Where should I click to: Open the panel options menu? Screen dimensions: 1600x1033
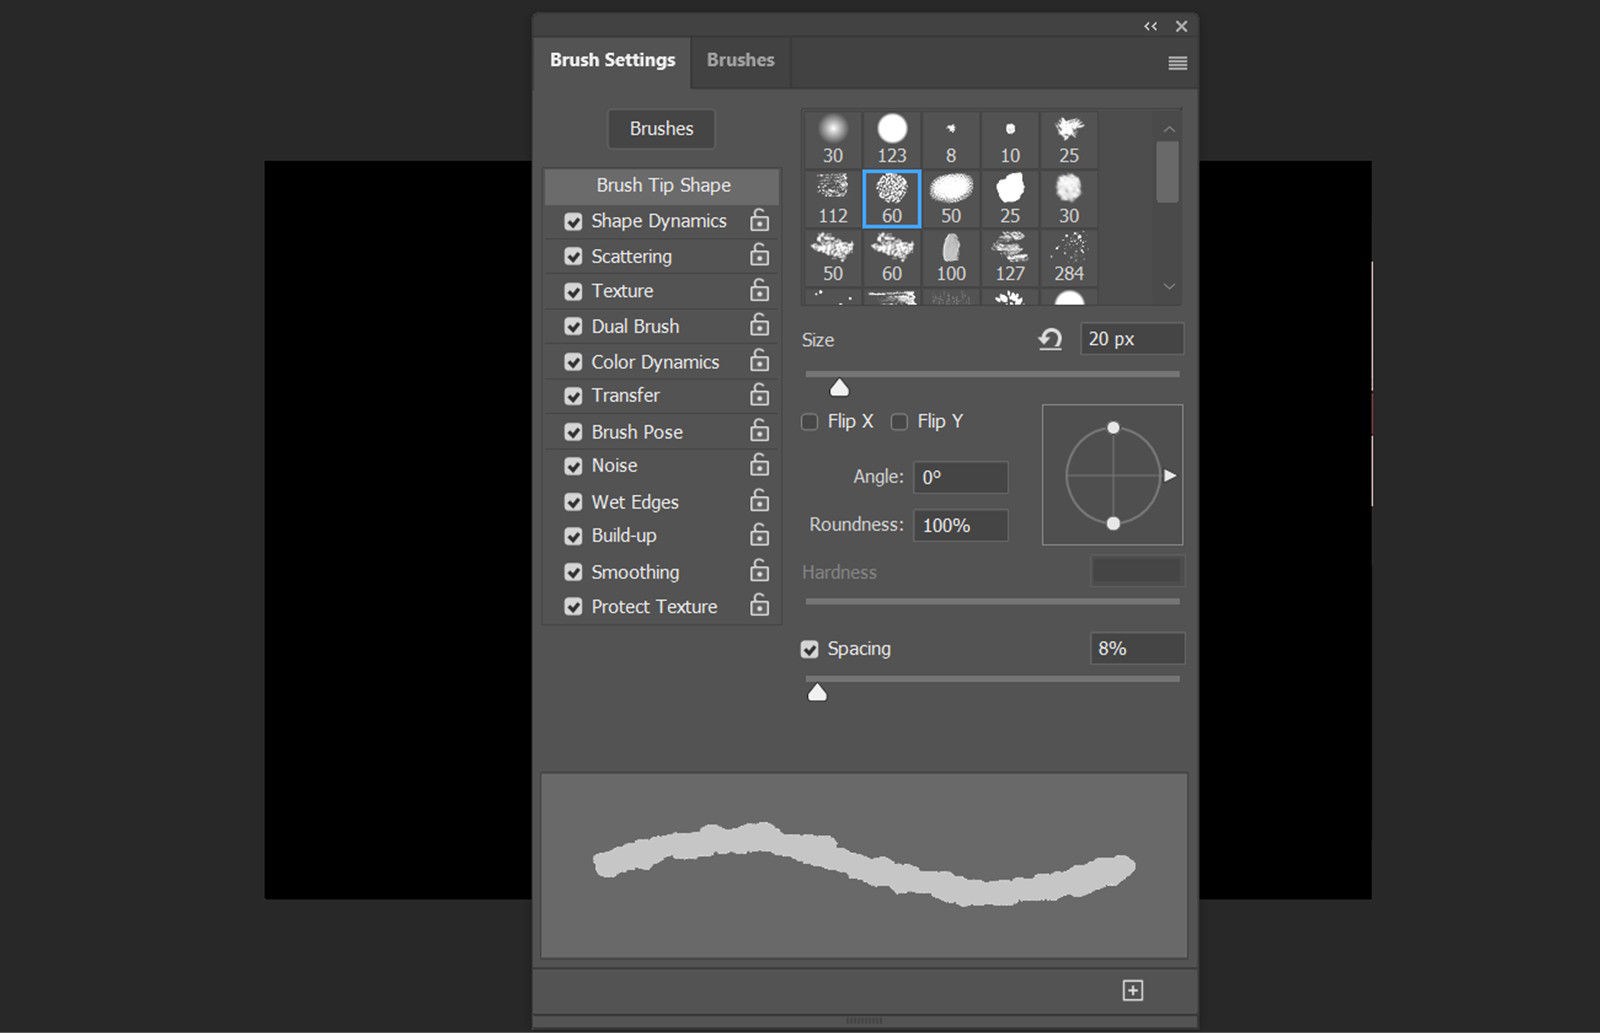1177,62
